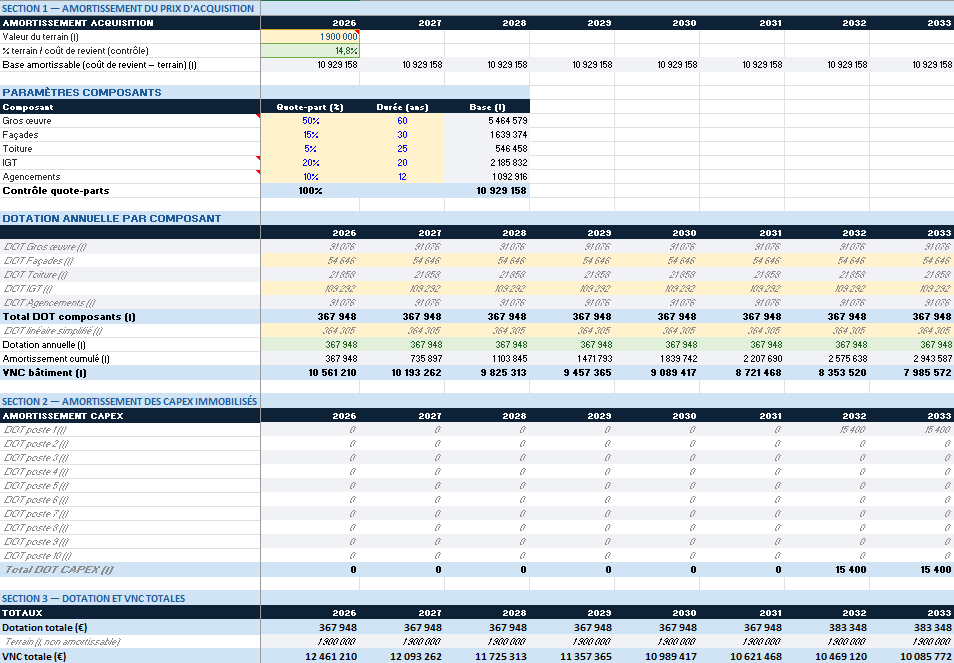Click the '% terrain / coût de revient (contrôle)' label

point(75,50)
